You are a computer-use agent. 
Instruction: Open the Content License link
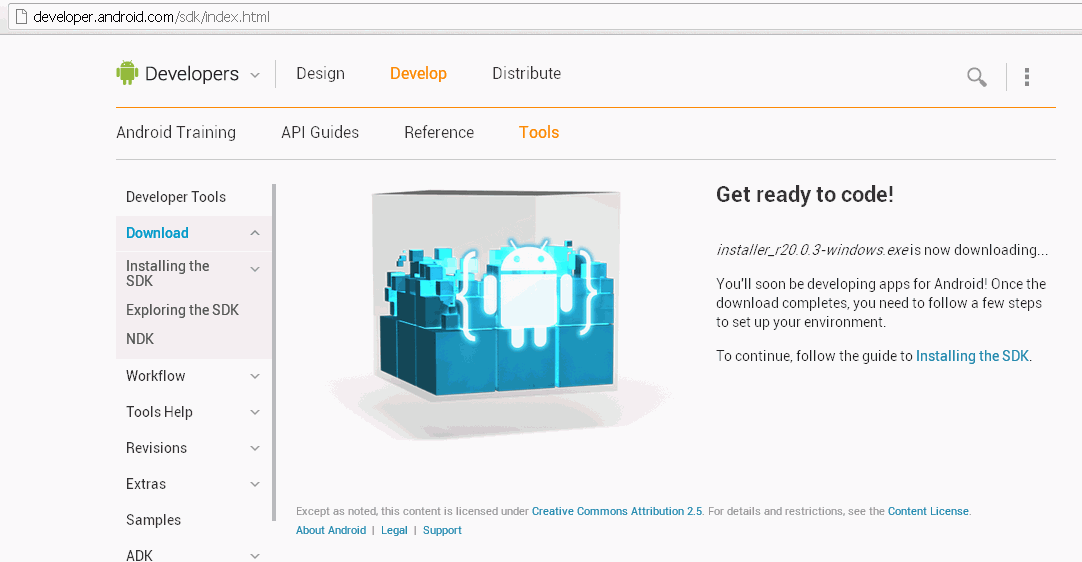point(928,512)
